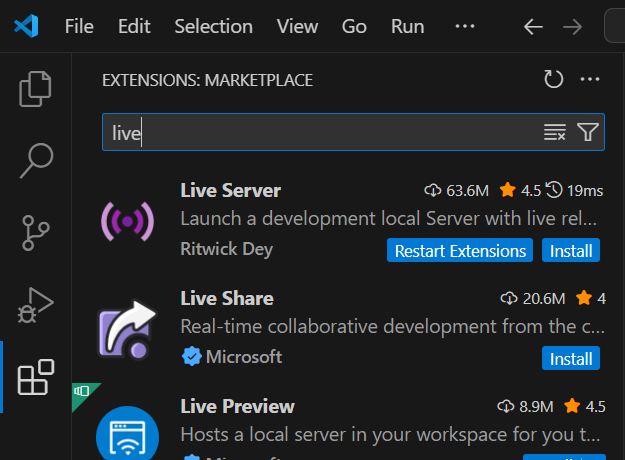Open the Explorer view in activity bar

click(x=35, y=89)
